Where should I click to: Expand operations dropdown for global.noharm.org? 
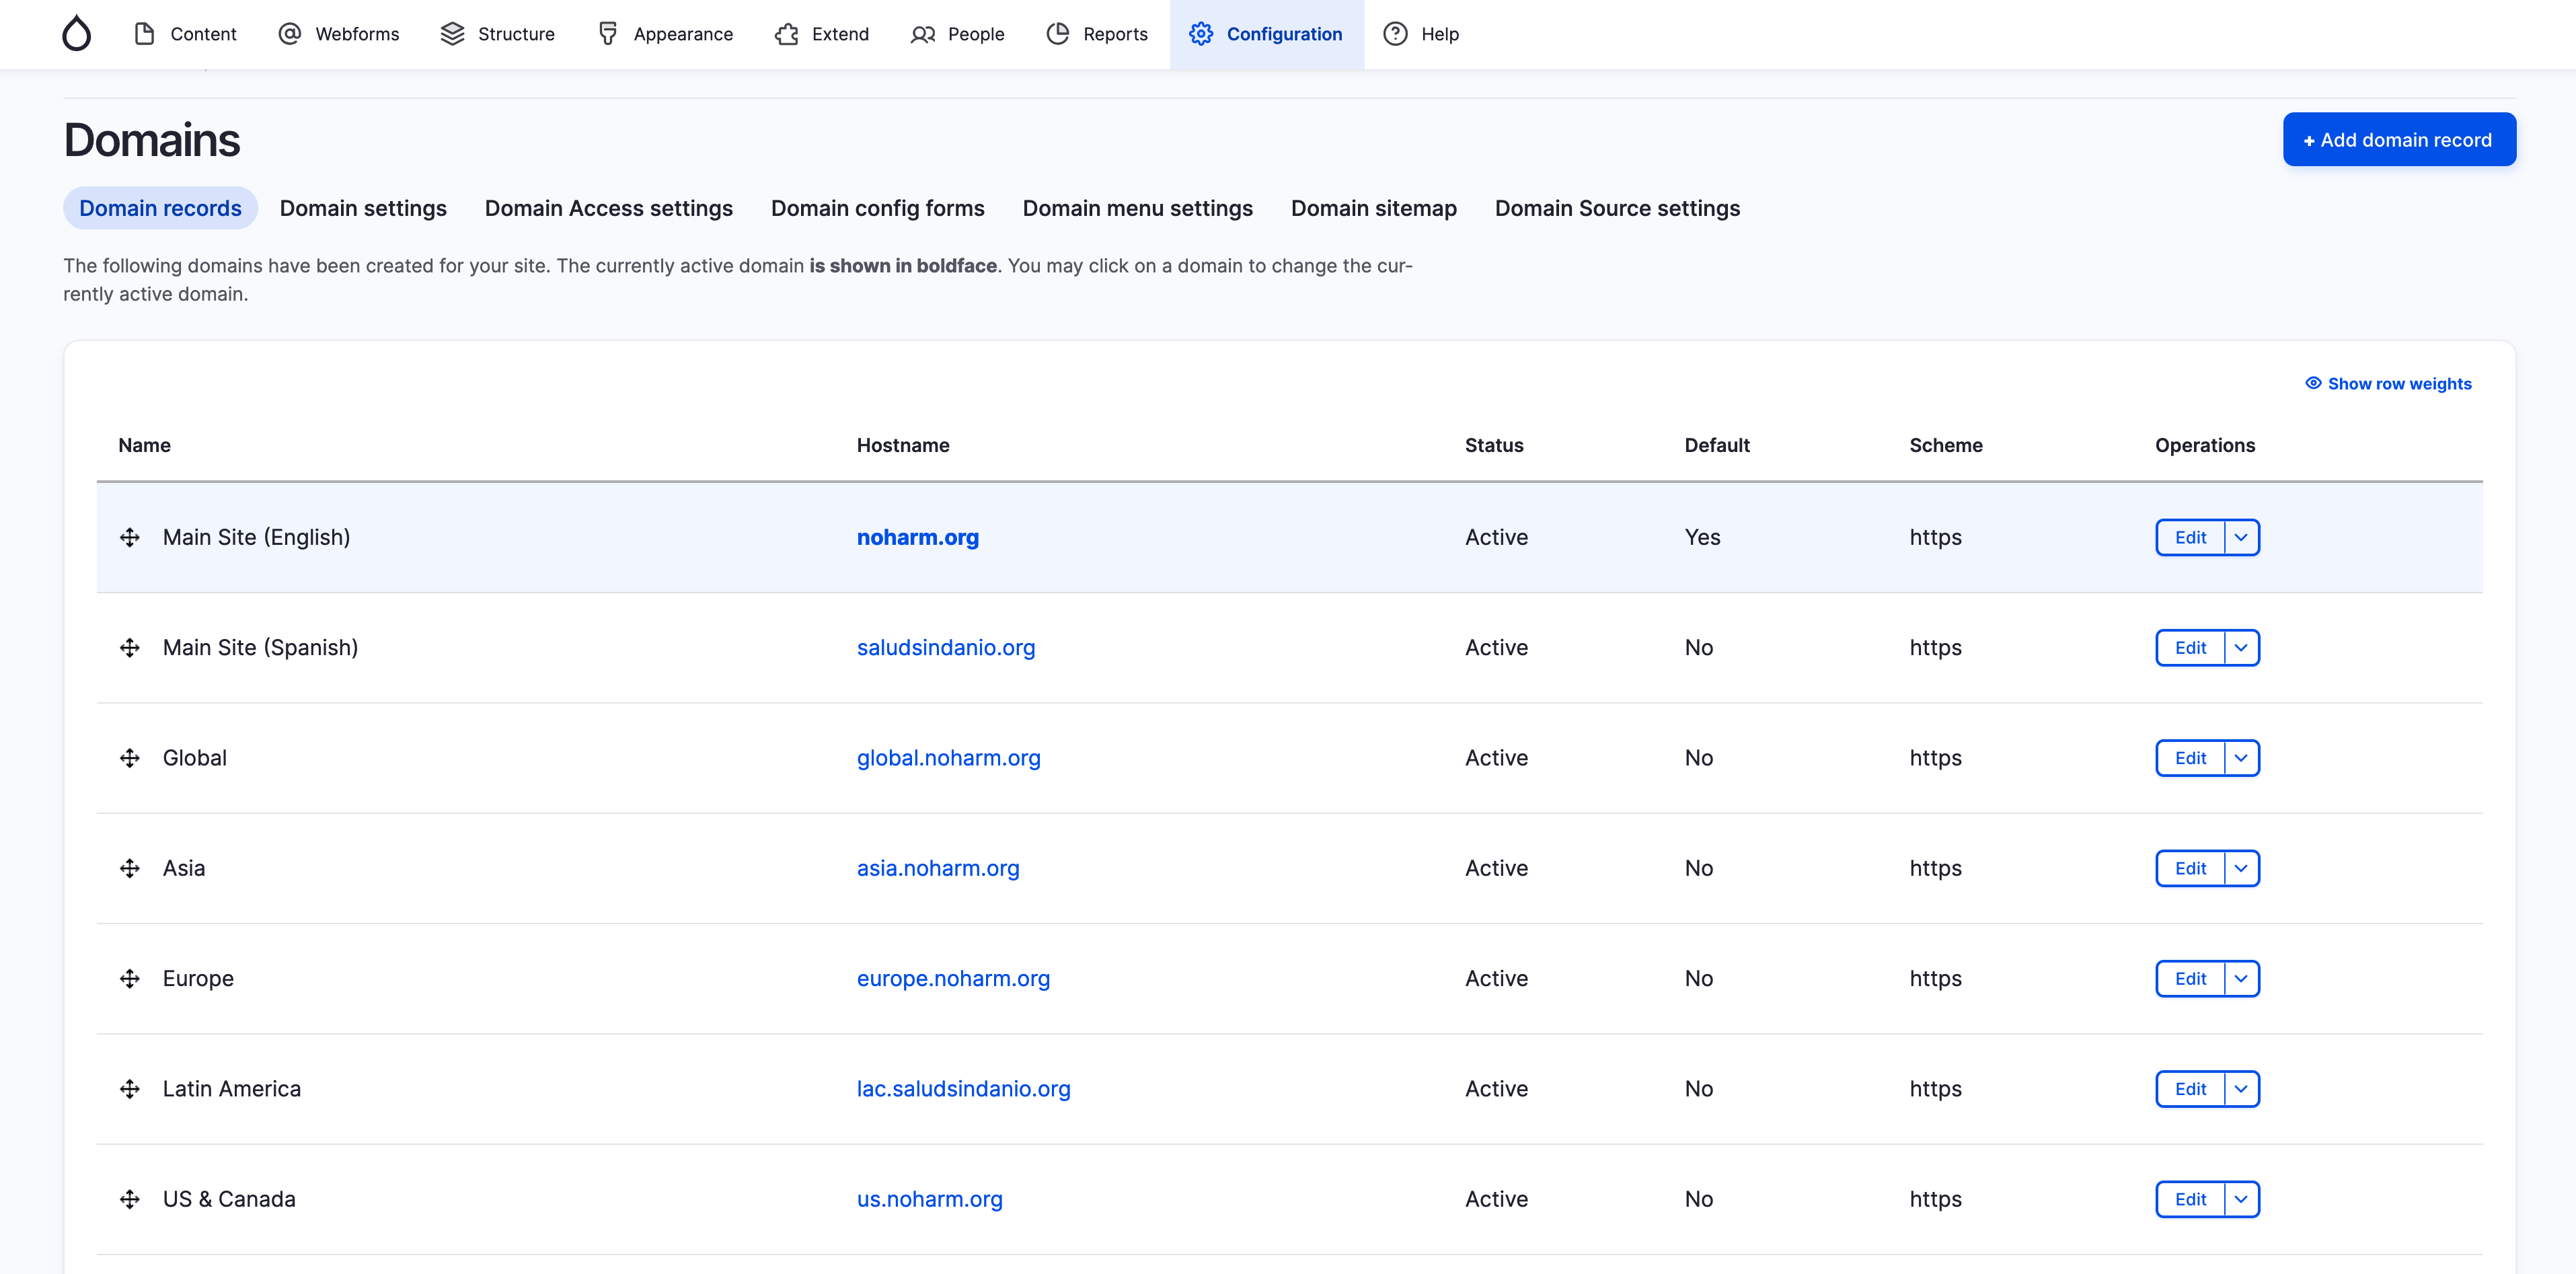(2241, 758)
